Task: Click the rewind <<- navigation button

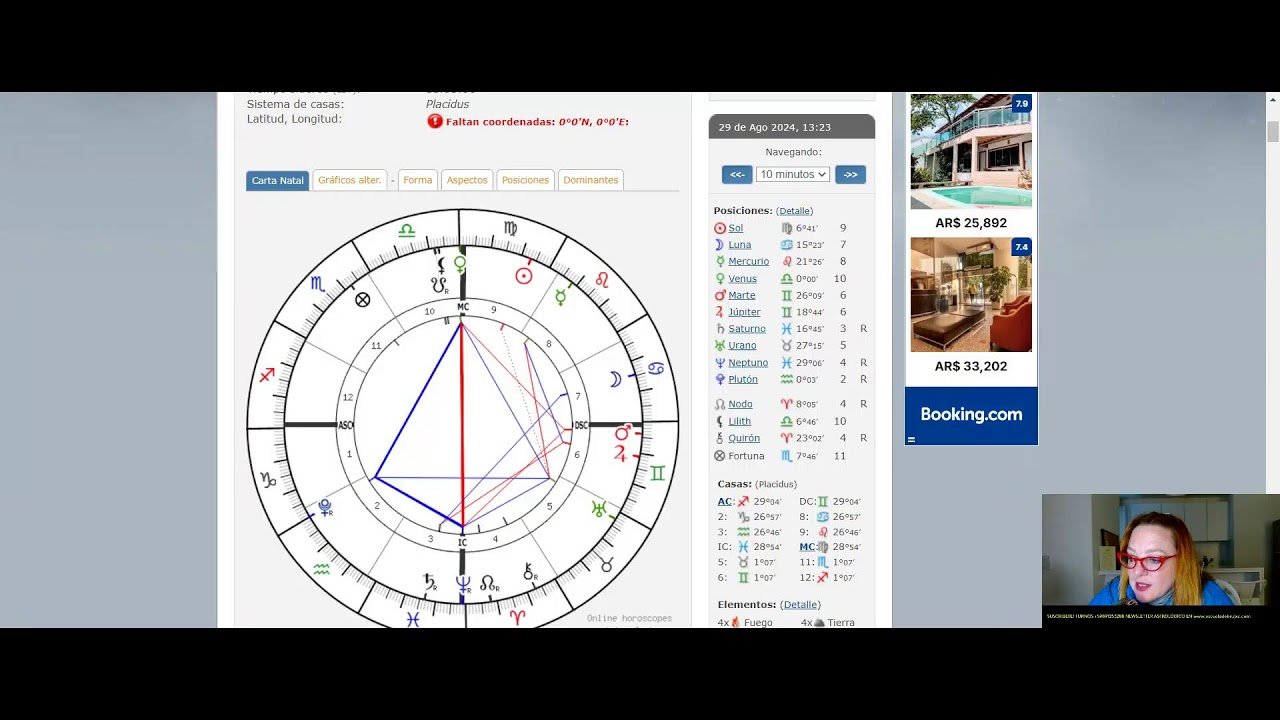Action: pyautogui.click(x=736, y=174)
